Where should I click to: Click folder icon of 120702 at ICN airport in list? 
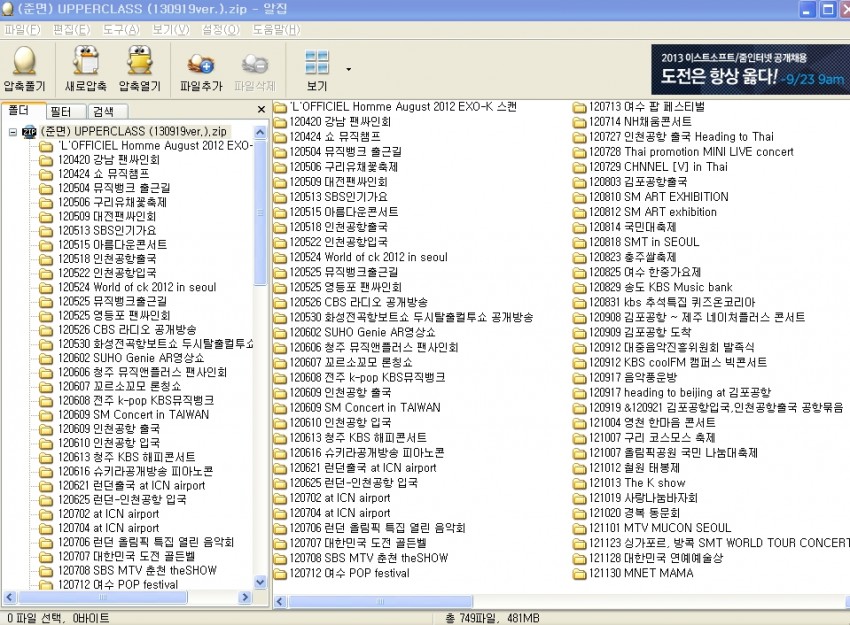[280, 498]
